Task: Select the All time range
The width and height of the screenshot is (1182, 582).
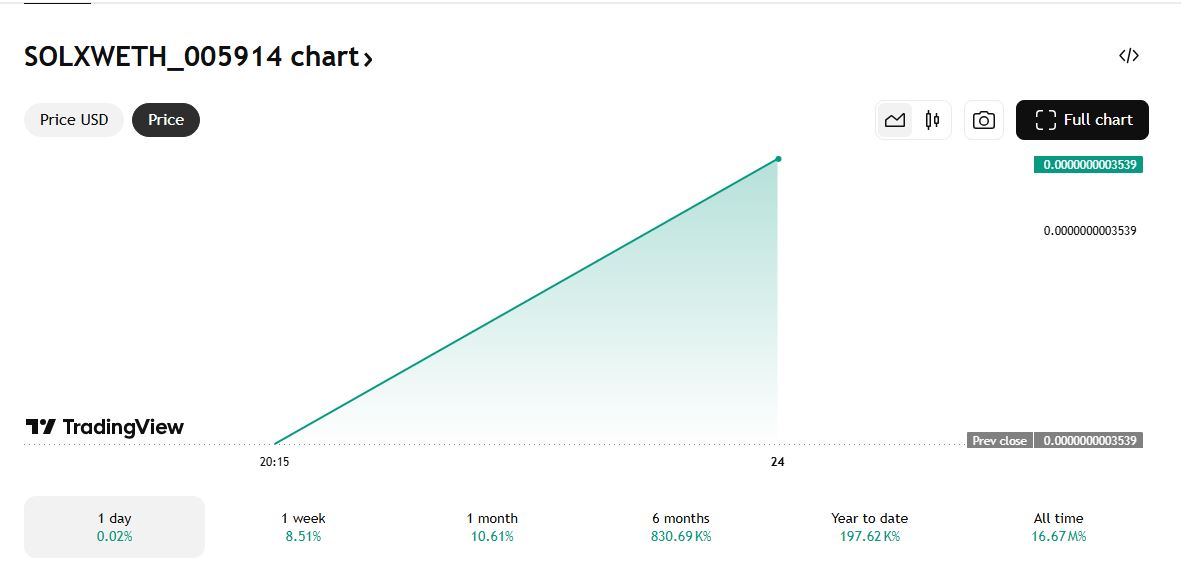Action: (1058, 527)
